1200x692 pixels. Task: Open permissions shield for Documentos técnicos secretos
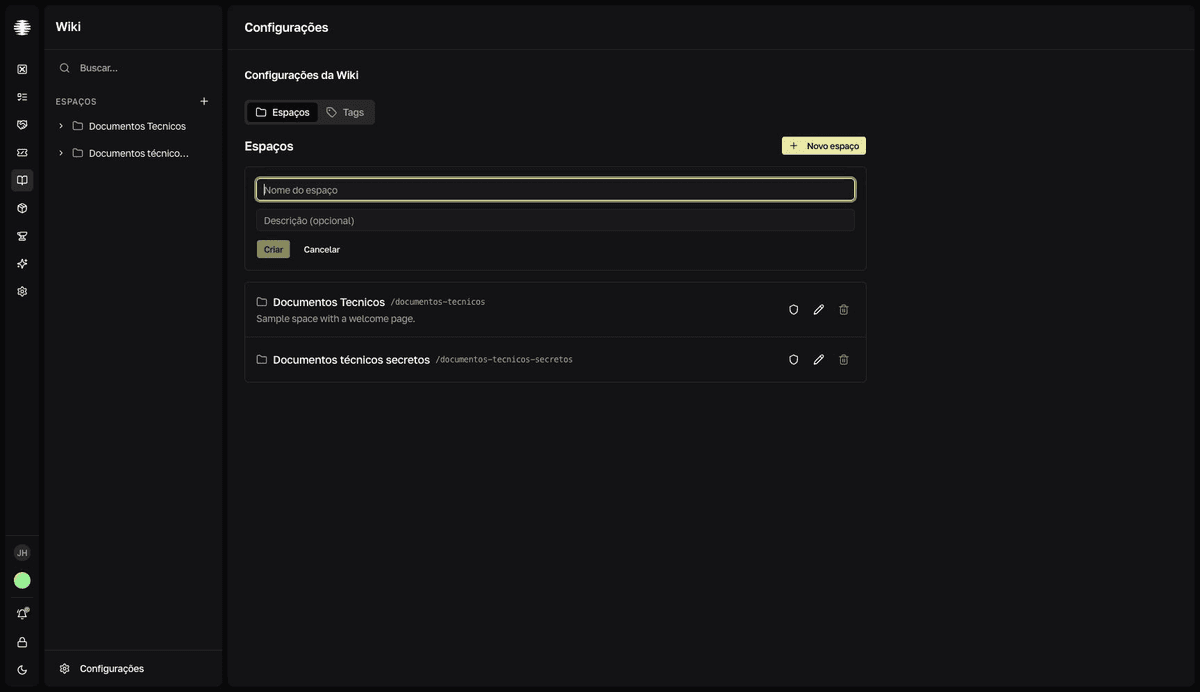click(x=794, y=360)
